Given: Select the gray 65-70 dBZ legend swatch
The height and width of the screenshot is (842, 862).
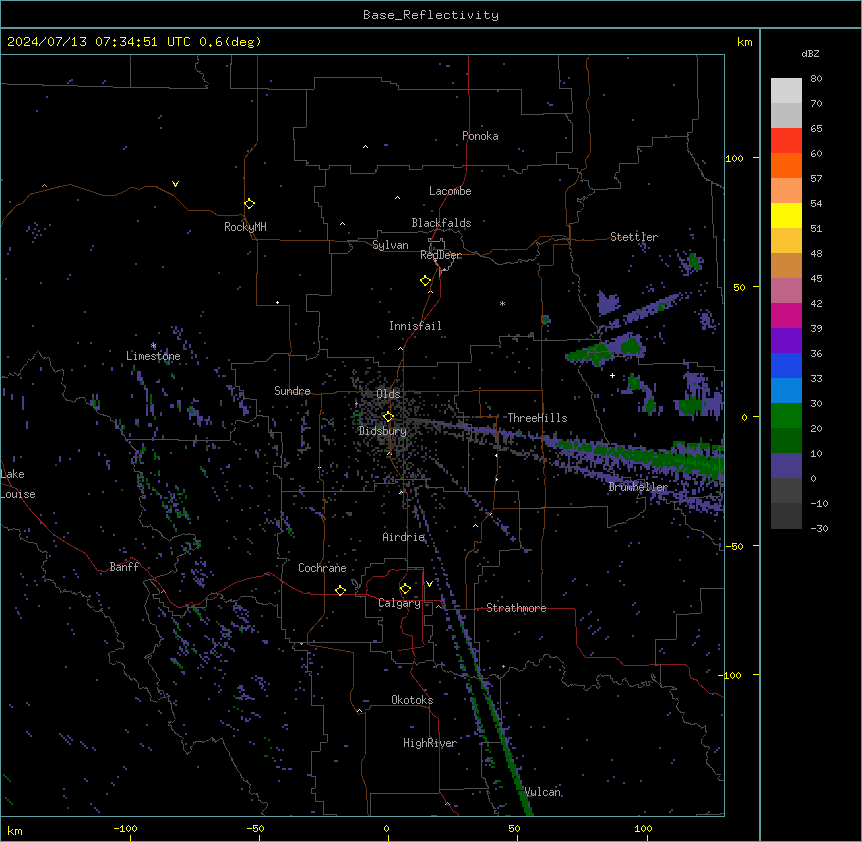Looking at the screenshot, I should click(786, 115).
